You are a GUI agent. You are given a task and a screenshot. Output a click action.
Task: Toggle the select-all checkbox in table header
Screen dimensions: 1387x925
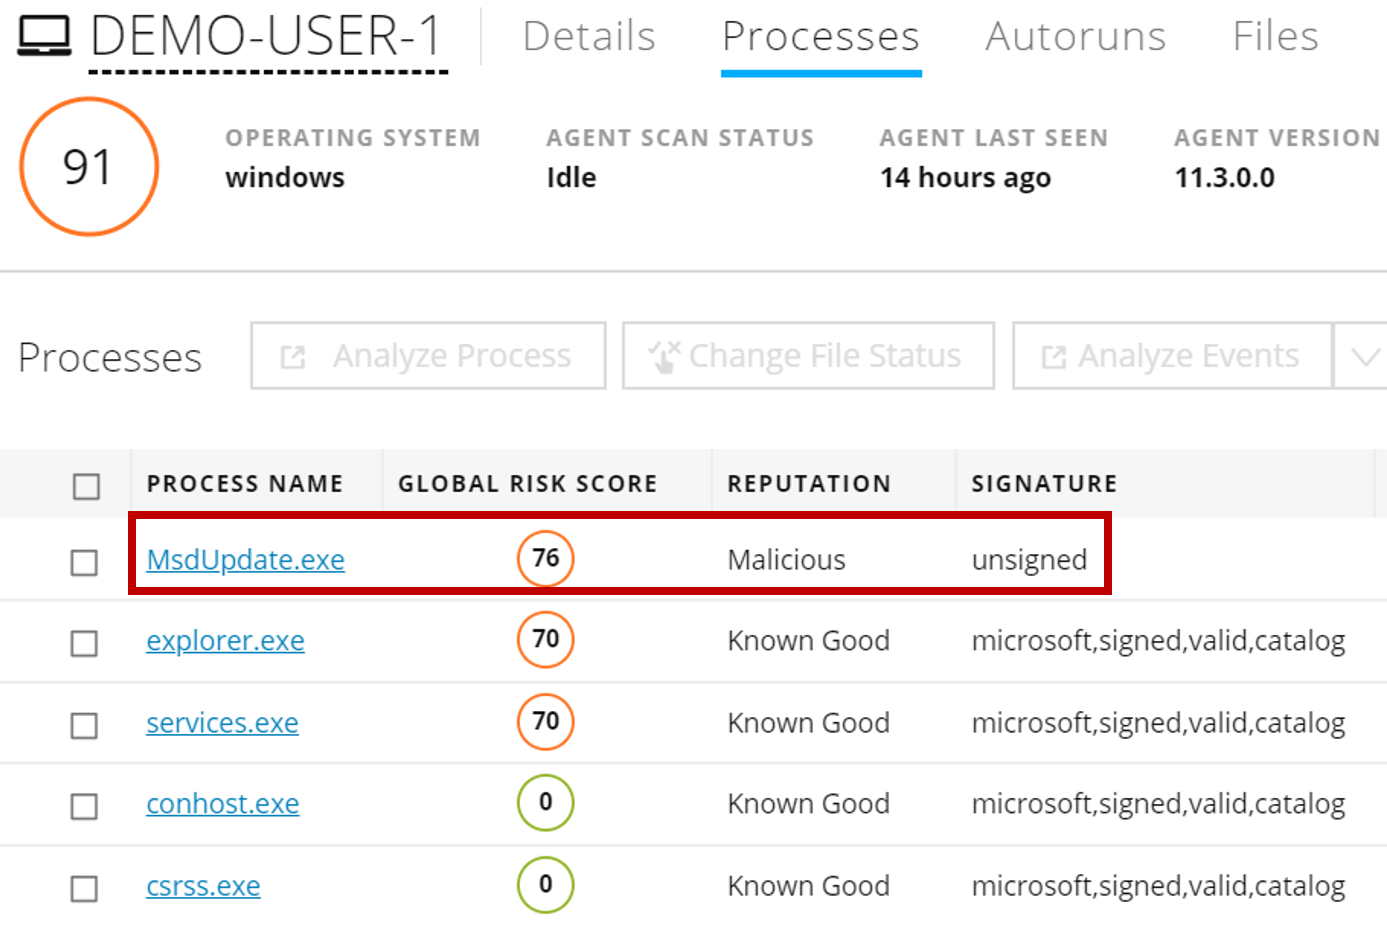pyautogui.click(x=87, y=486)
